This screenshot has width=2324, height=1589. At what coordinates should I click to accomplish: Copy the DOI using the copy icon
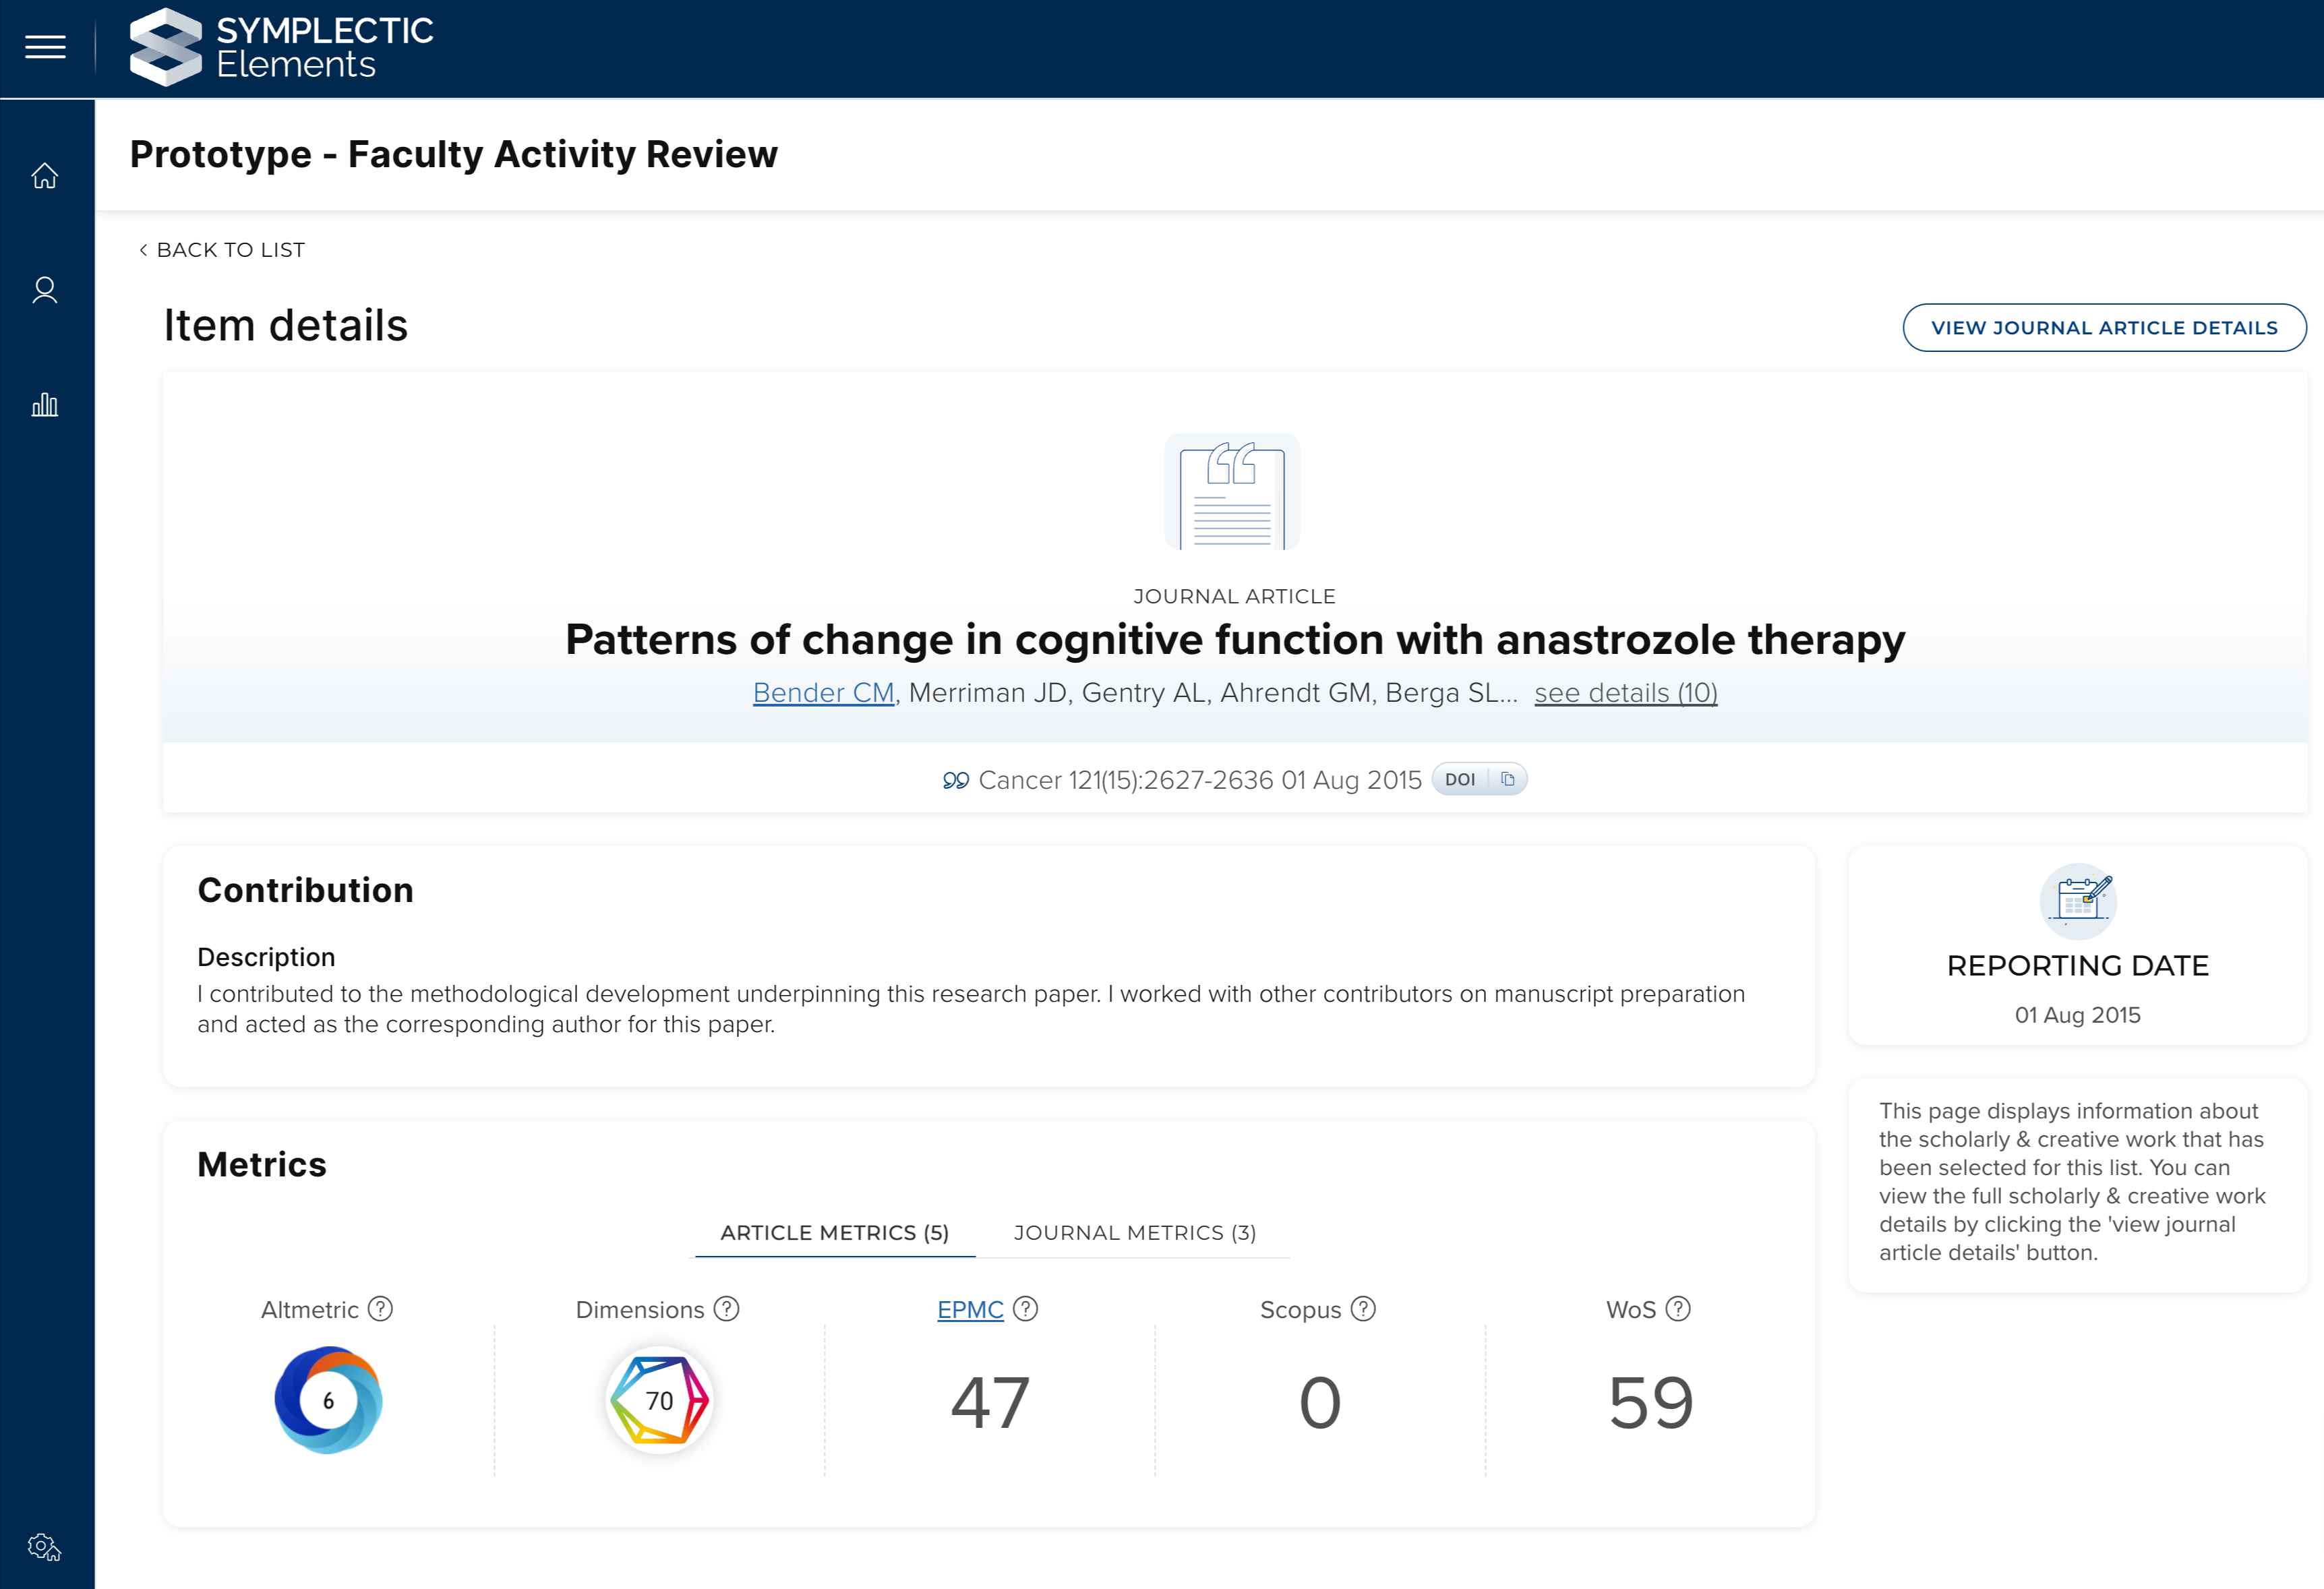click(x=1507, y=779)
